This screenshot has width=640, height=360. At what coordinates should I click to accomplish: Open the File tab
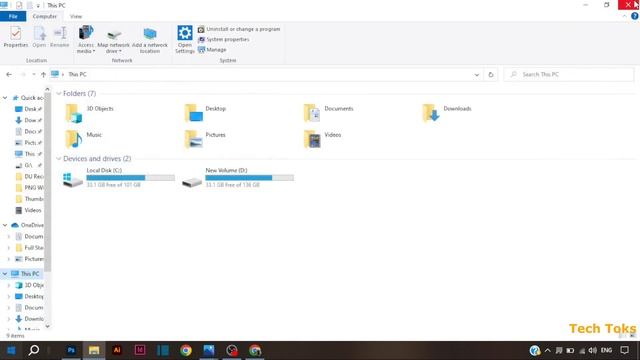tap(13, 16)
